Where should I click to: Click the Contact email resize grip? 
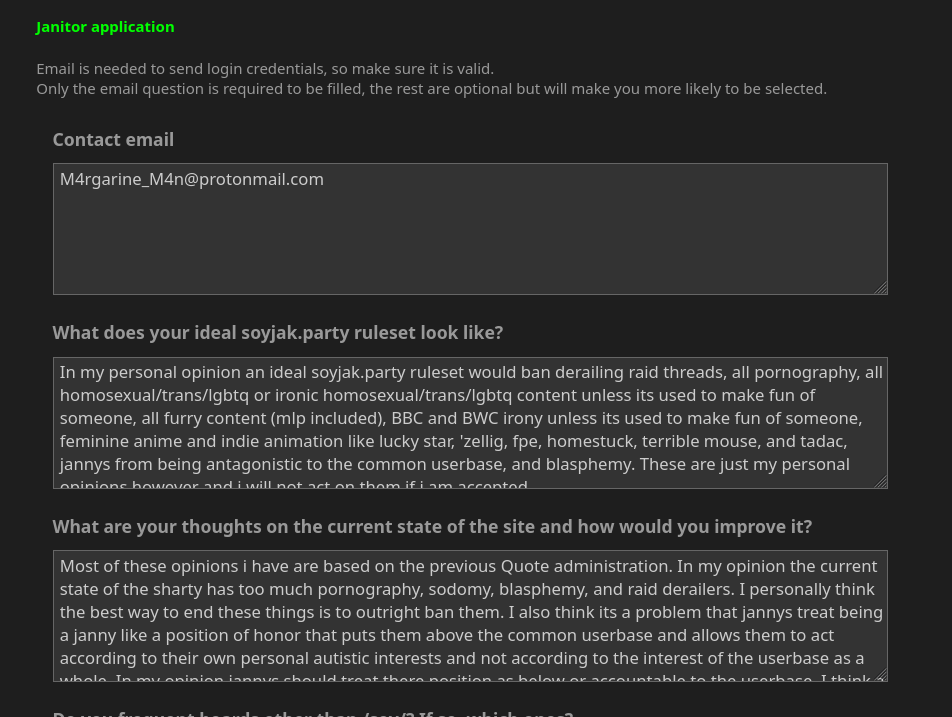point(881,288)
